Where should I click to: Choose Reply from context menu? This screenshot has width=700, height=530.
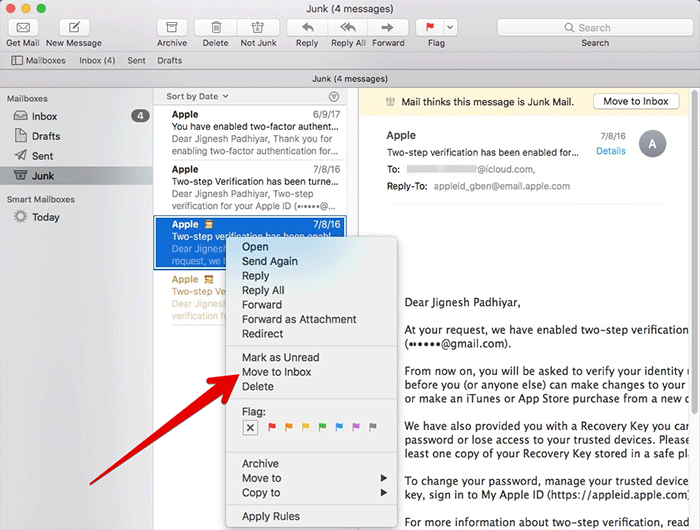[312, 276]
